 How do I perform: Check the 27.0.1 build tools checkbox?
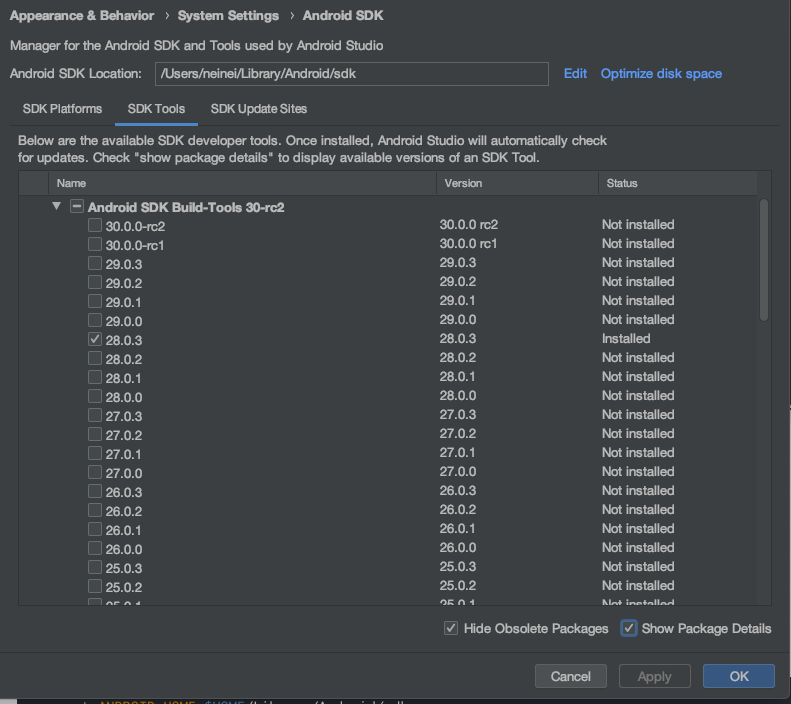pyautogui.click(x=95, y=453)
